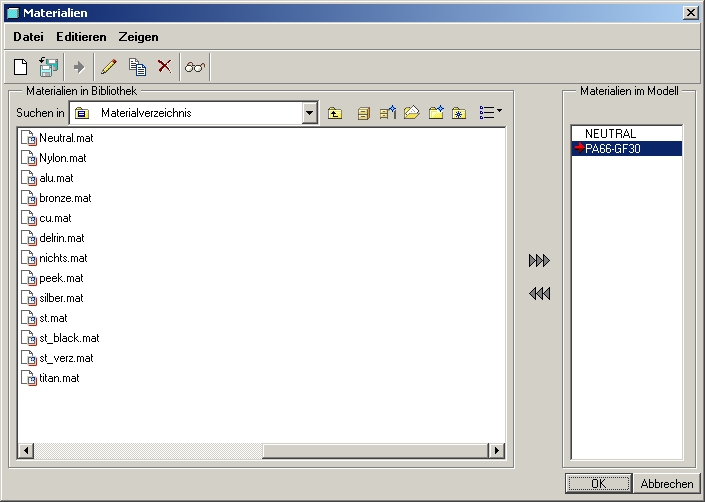
Task: Select st.mat file
Action: 45,318
